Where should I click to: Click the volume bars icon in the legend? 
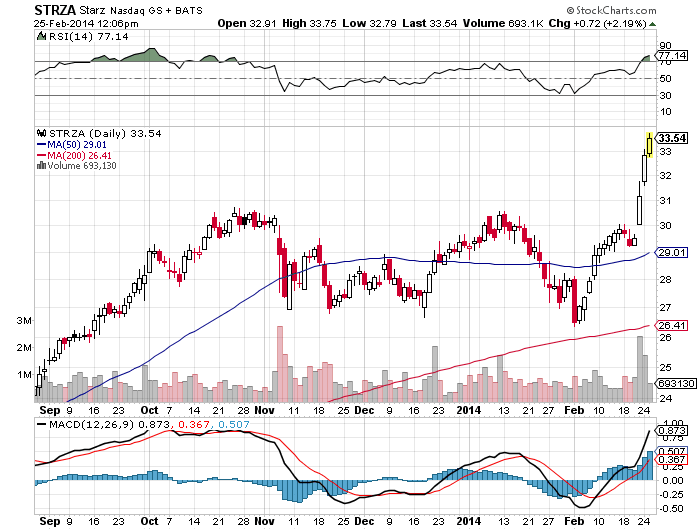pos(42,166)
